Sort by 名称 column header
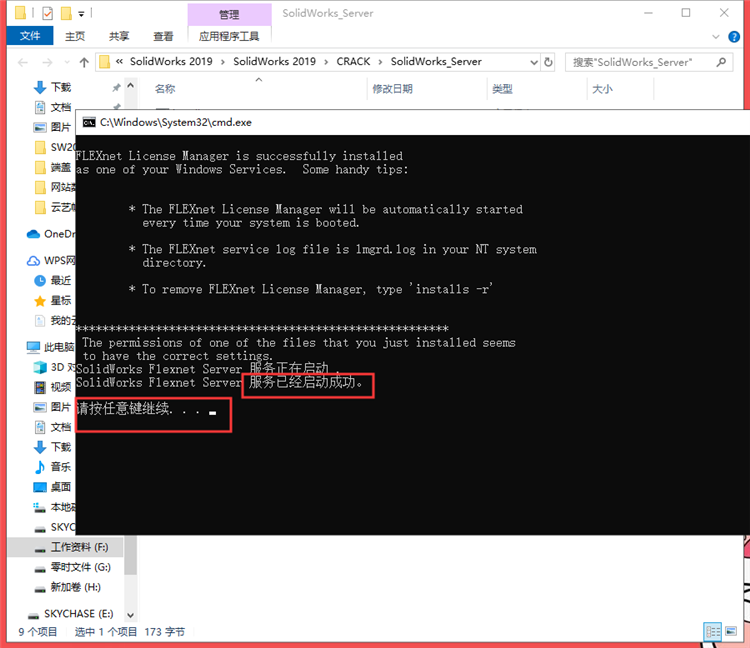This screenshot has height=648, width=750. (x=165, y=89)
